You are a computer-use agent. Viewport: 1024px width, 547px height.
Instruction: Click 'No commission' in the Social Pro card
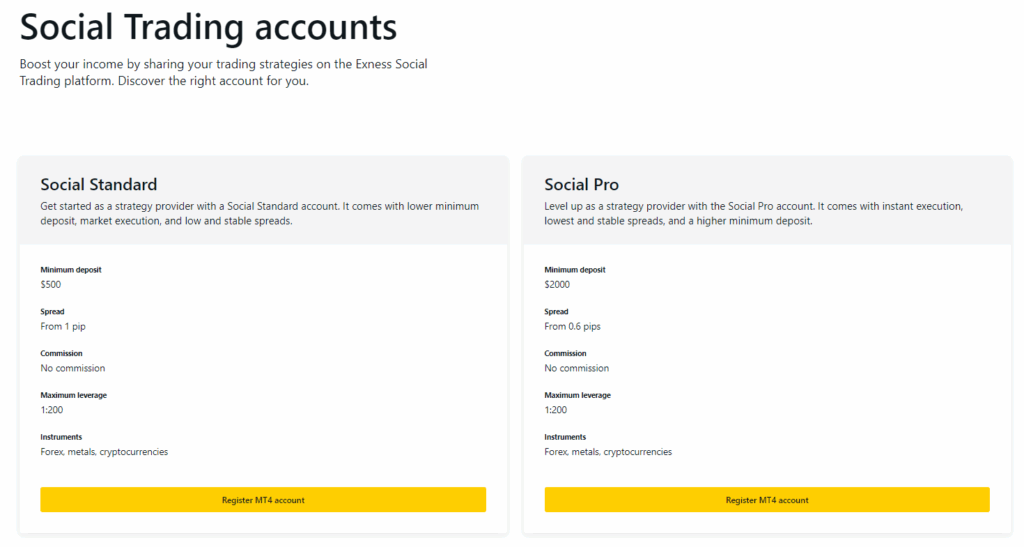pos(577,368)
